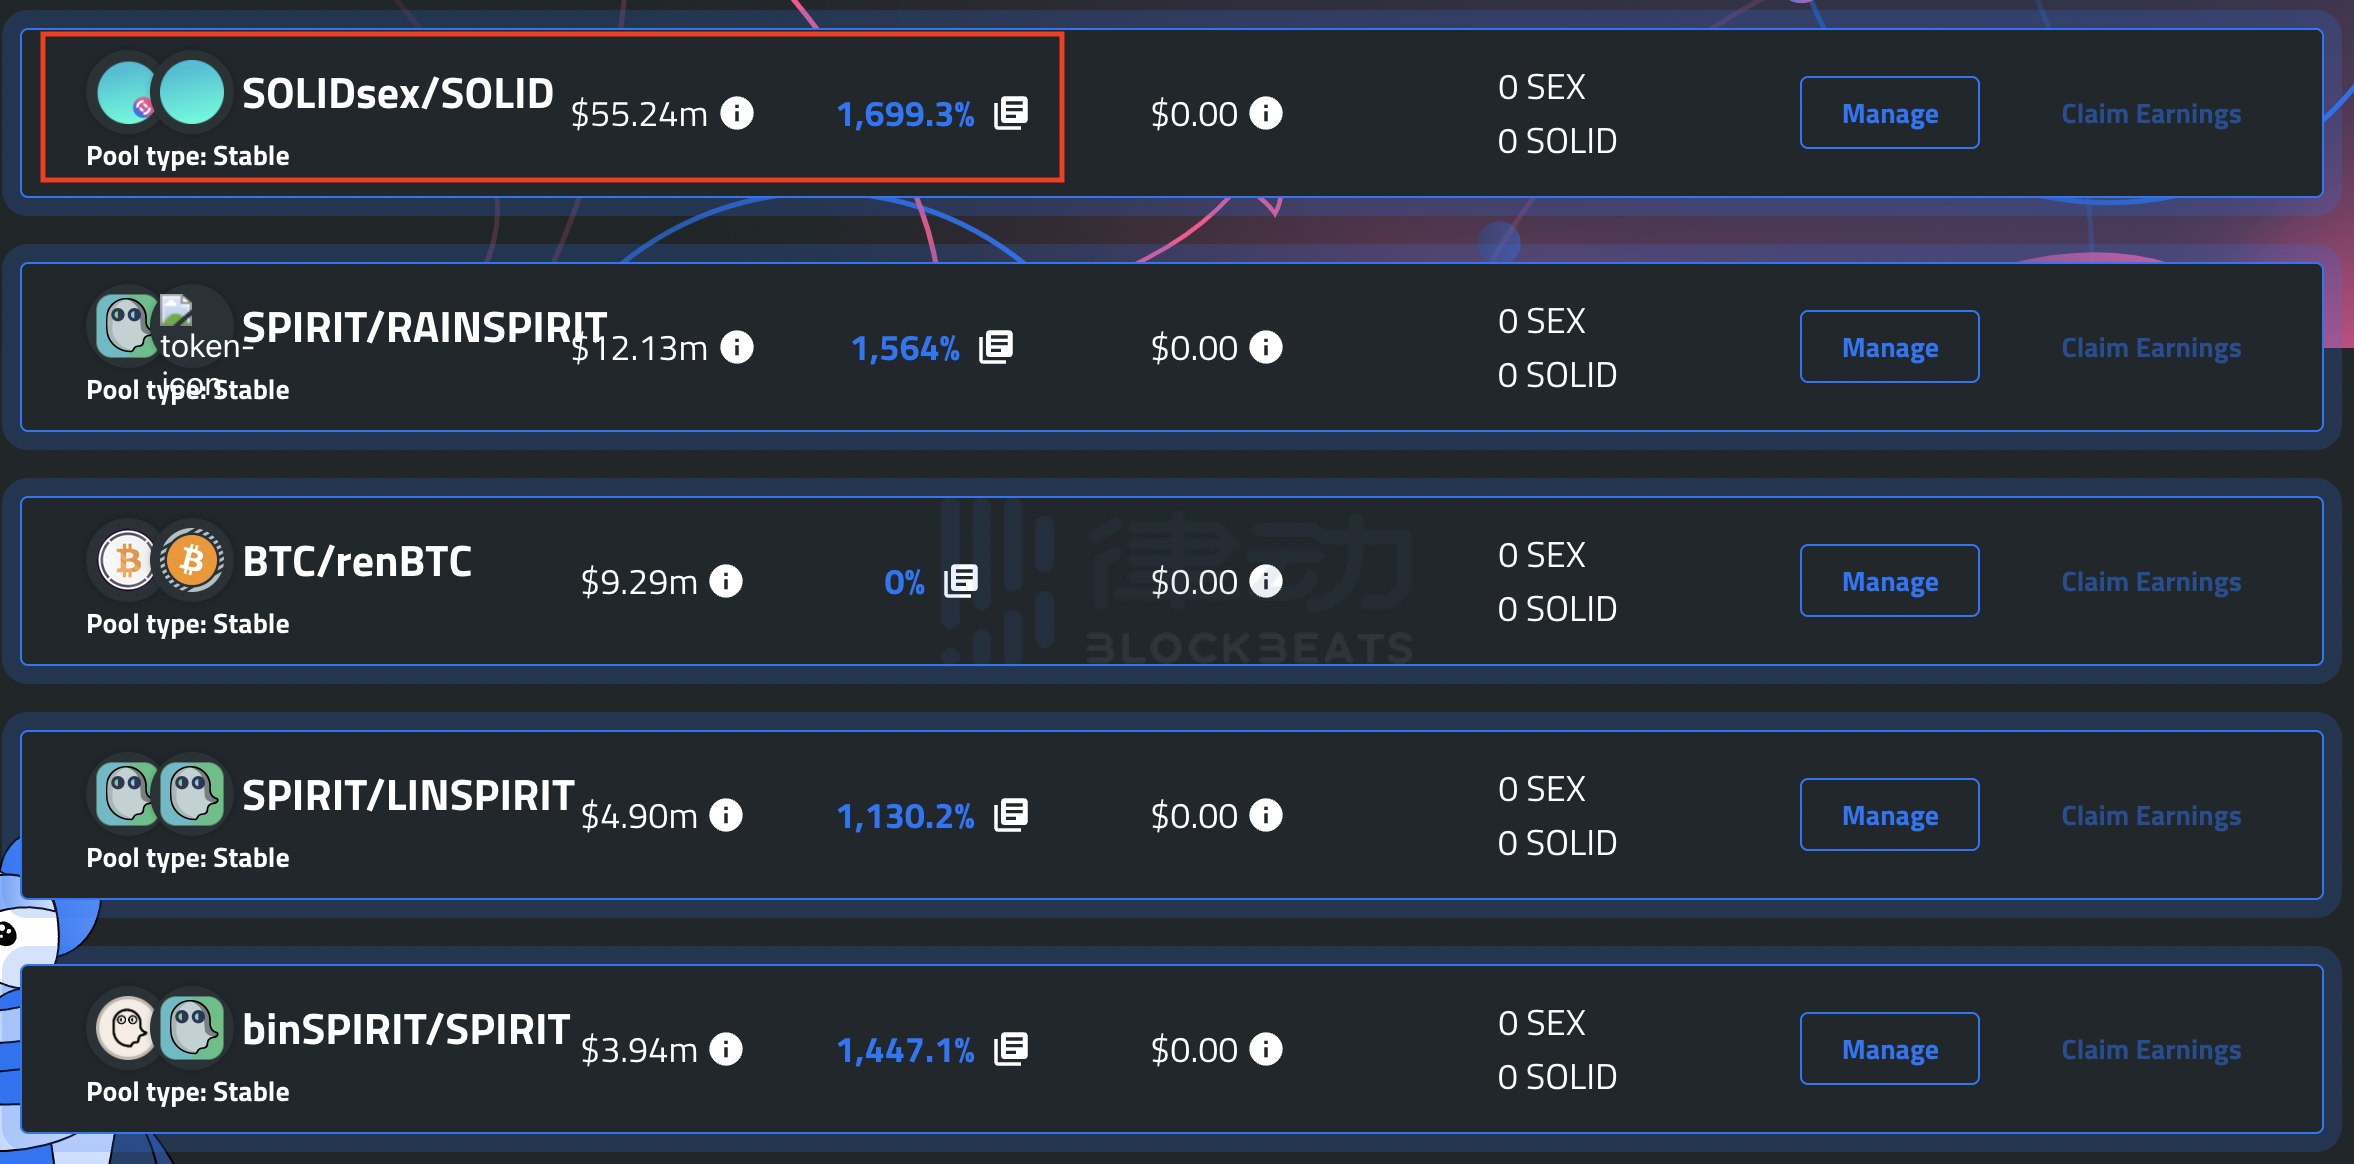This screenshot has width=2354, height=1164.
Task: Claim Earnings for the SOLIDsex/SOLID pool
Action: point(2151,114)
